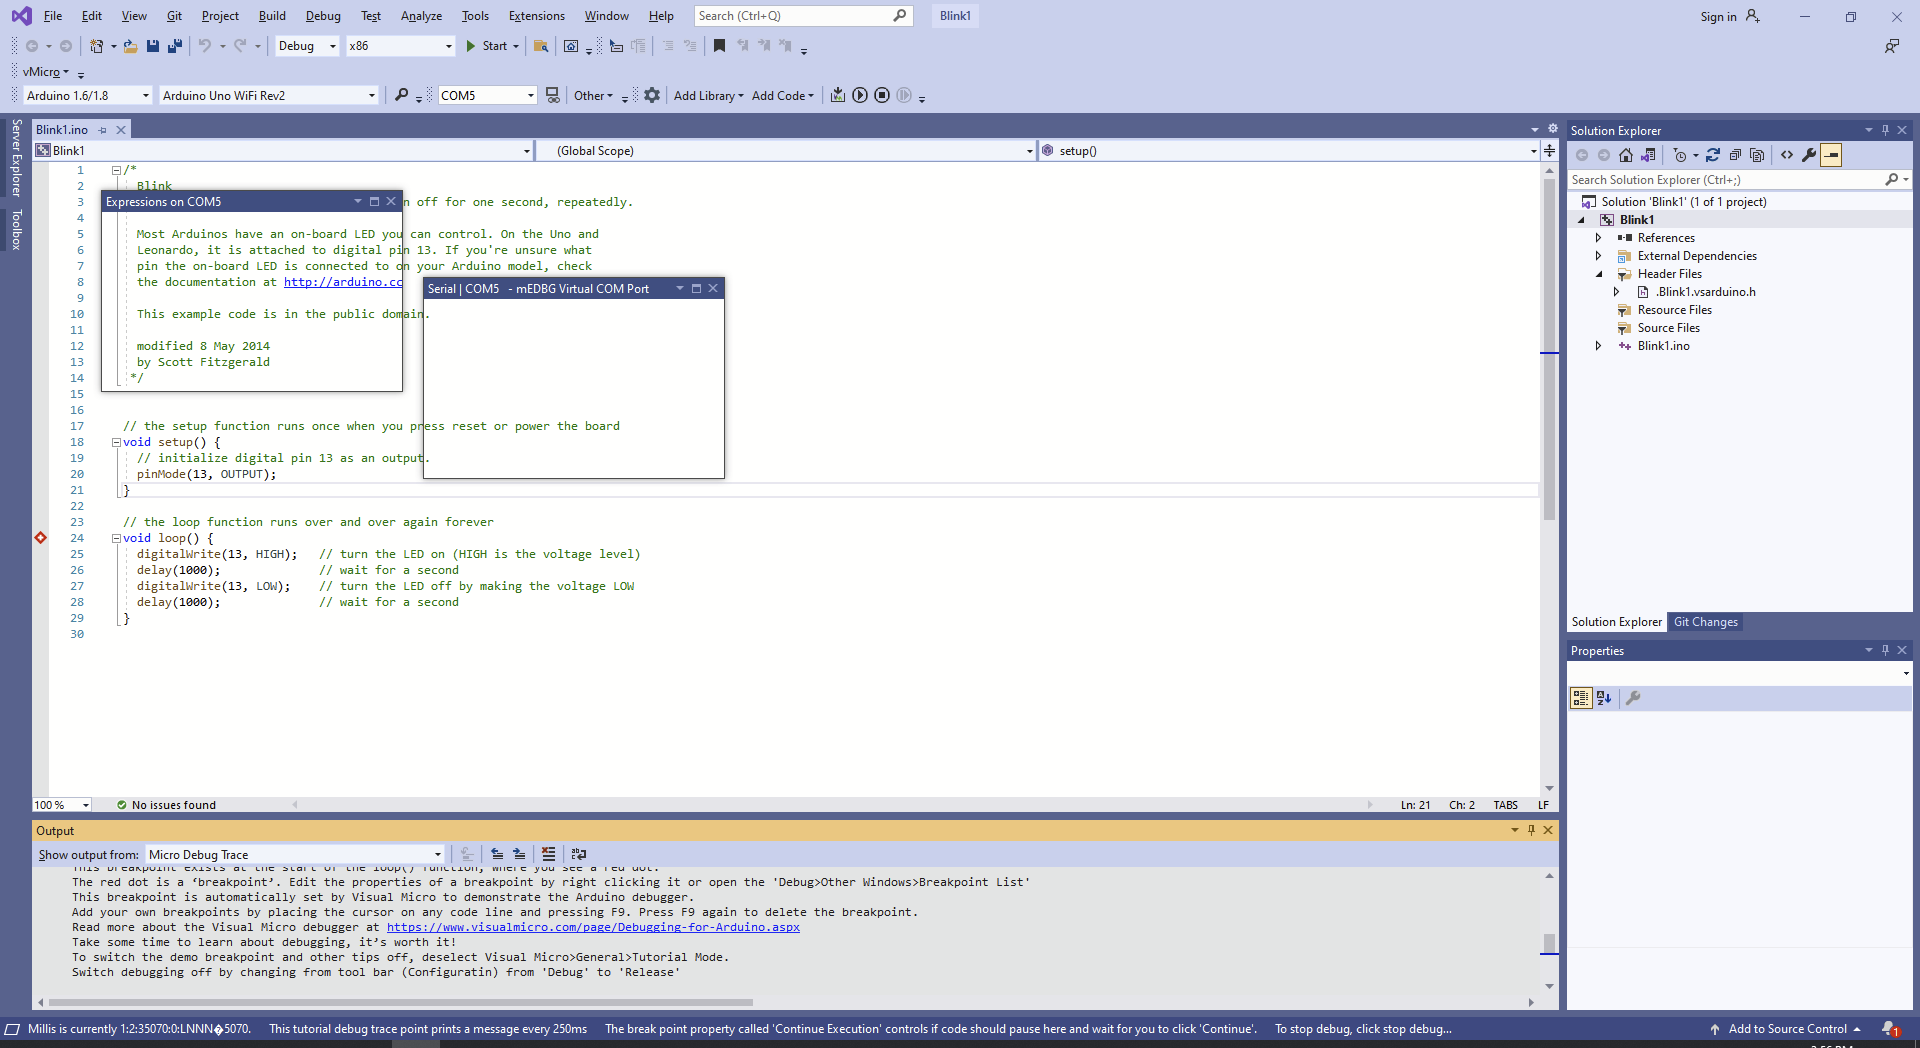Click the editor vertical scrollbar thumb
Screen dimensions: 1920x1048
click(1549, 350)
